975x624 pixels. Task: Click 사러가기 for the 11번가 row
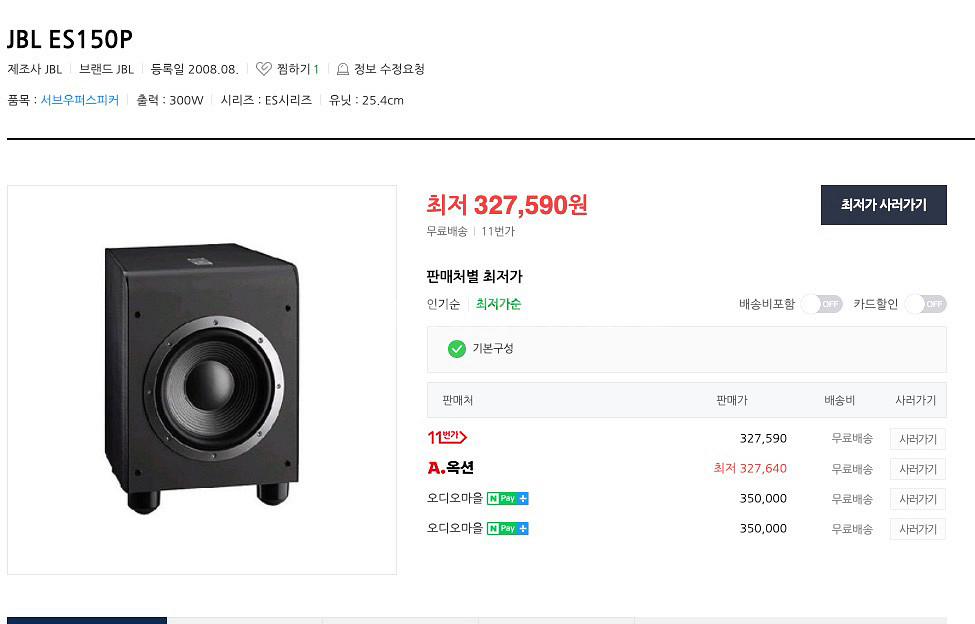[918, 439]
